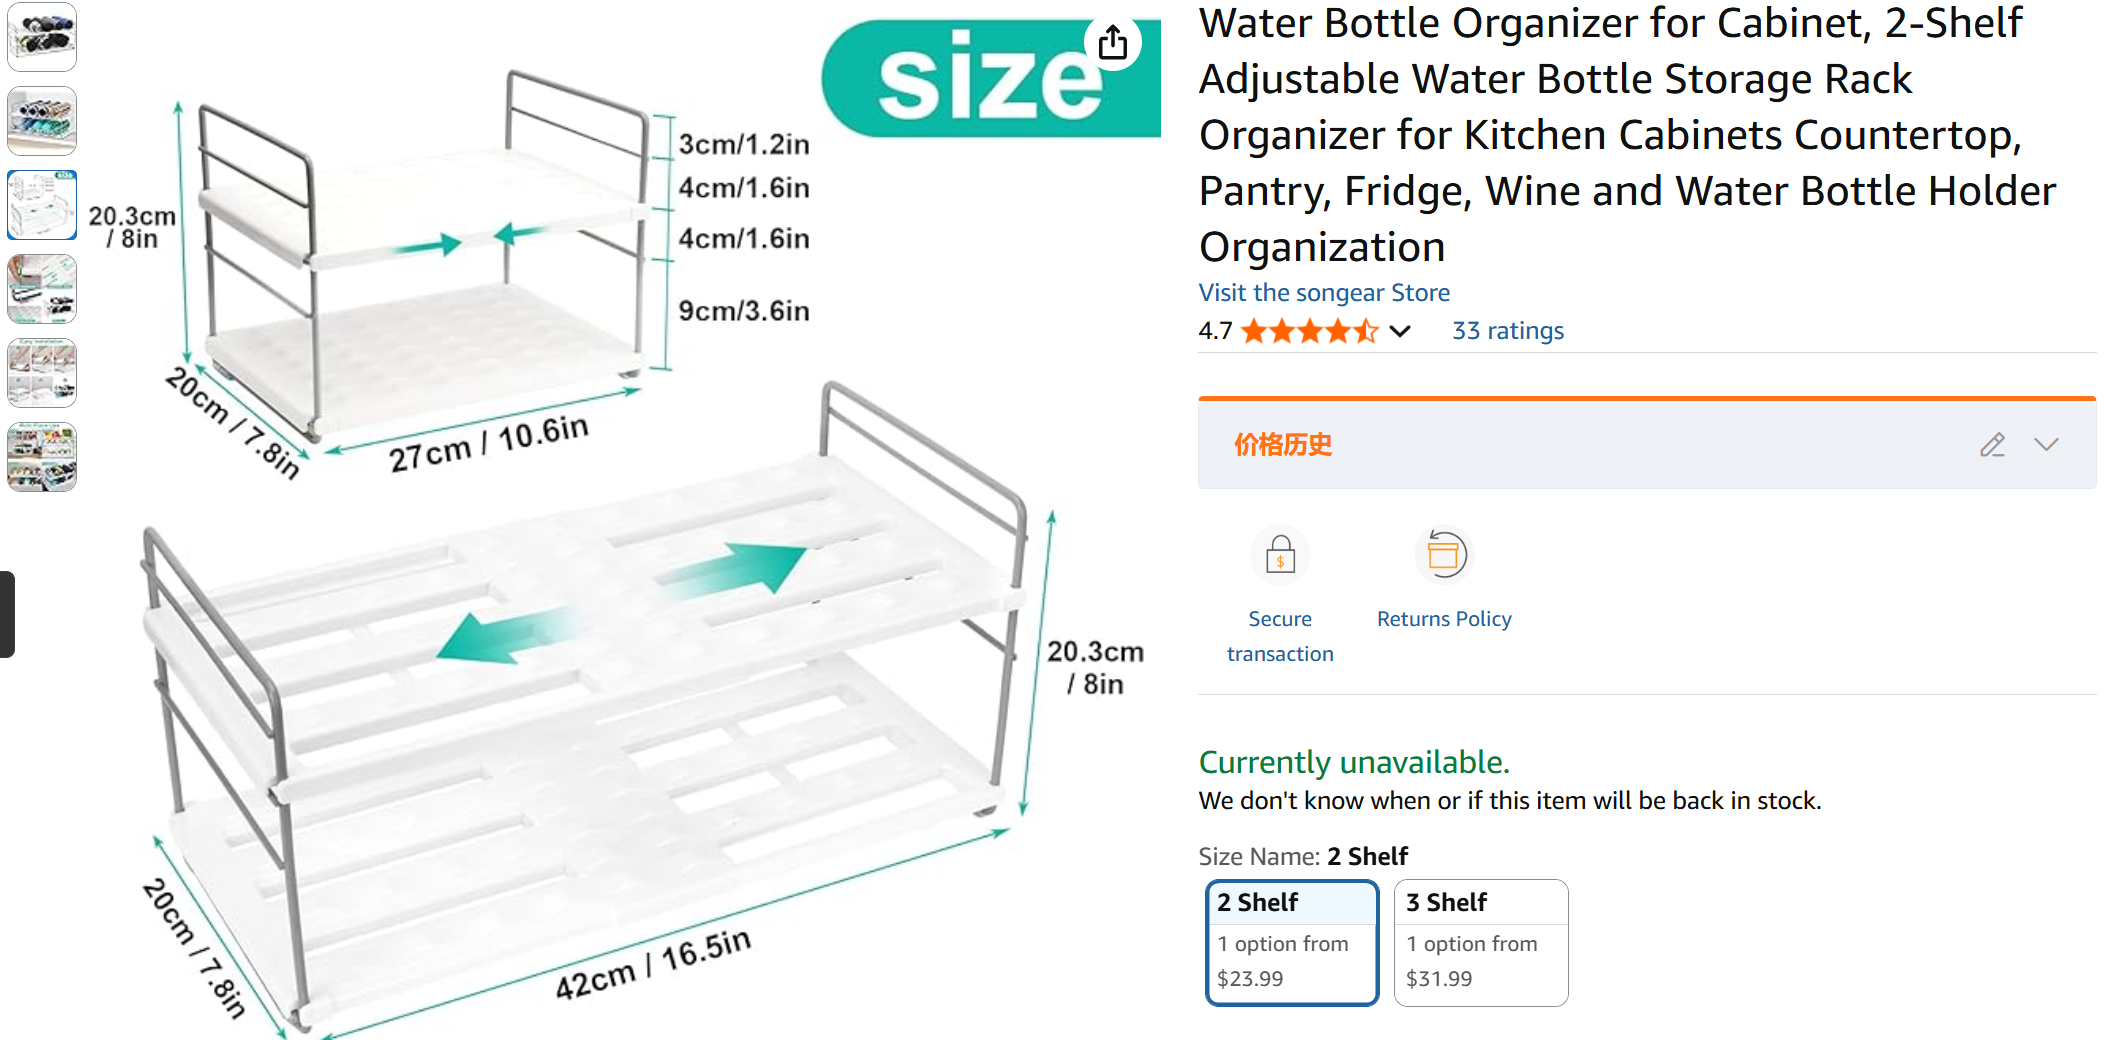The image size is (2109, 1040).
Task: Select the highlighted size diagram thumbnail
Action: pos(42,205)
